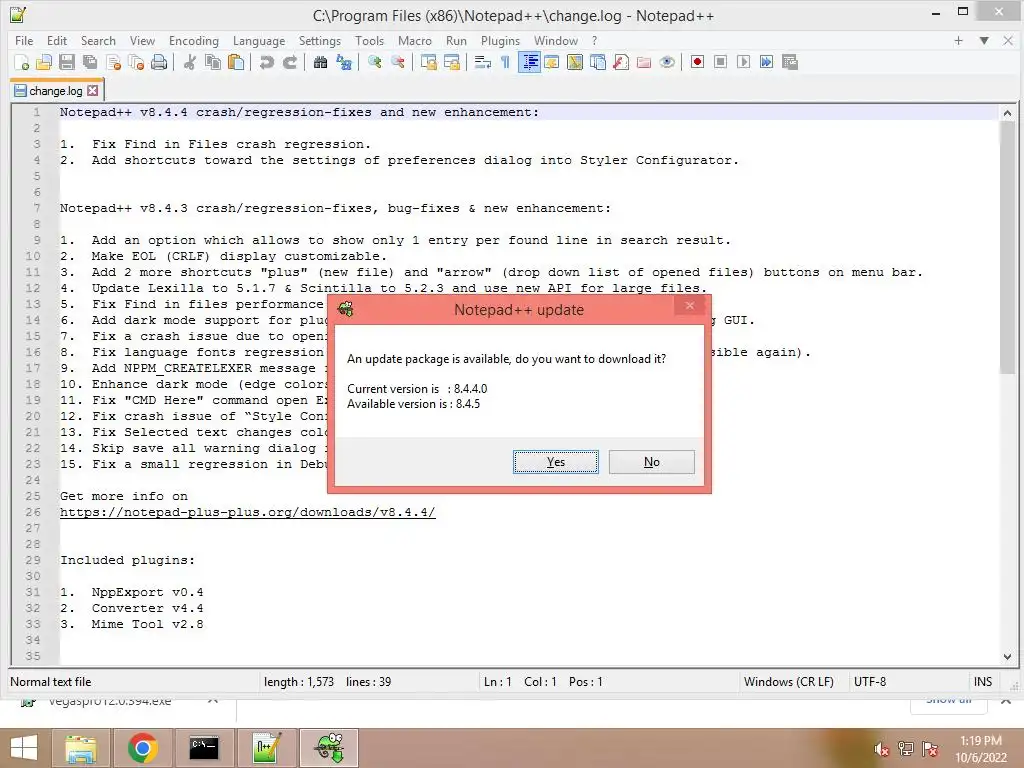Click the Close document toolbar icon
The width and height of the screenshot is (1024, 768).
pyautogui.click(x=114, y=62)
